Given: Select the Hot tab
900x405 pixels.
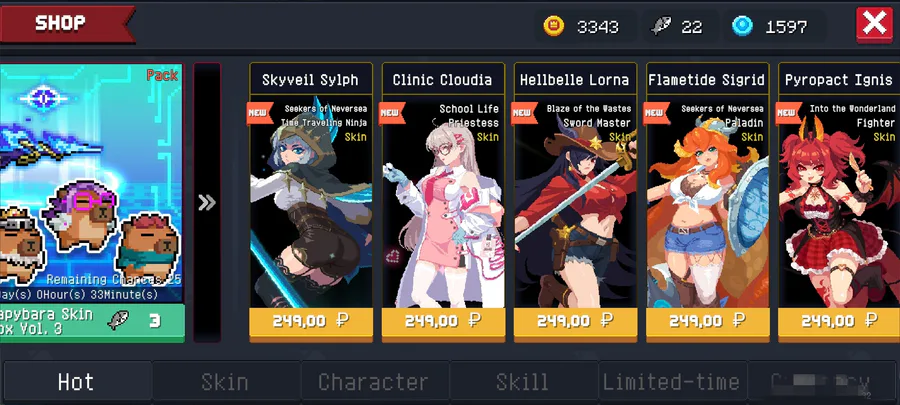Looking at the screenshot, I should (76, 382).
